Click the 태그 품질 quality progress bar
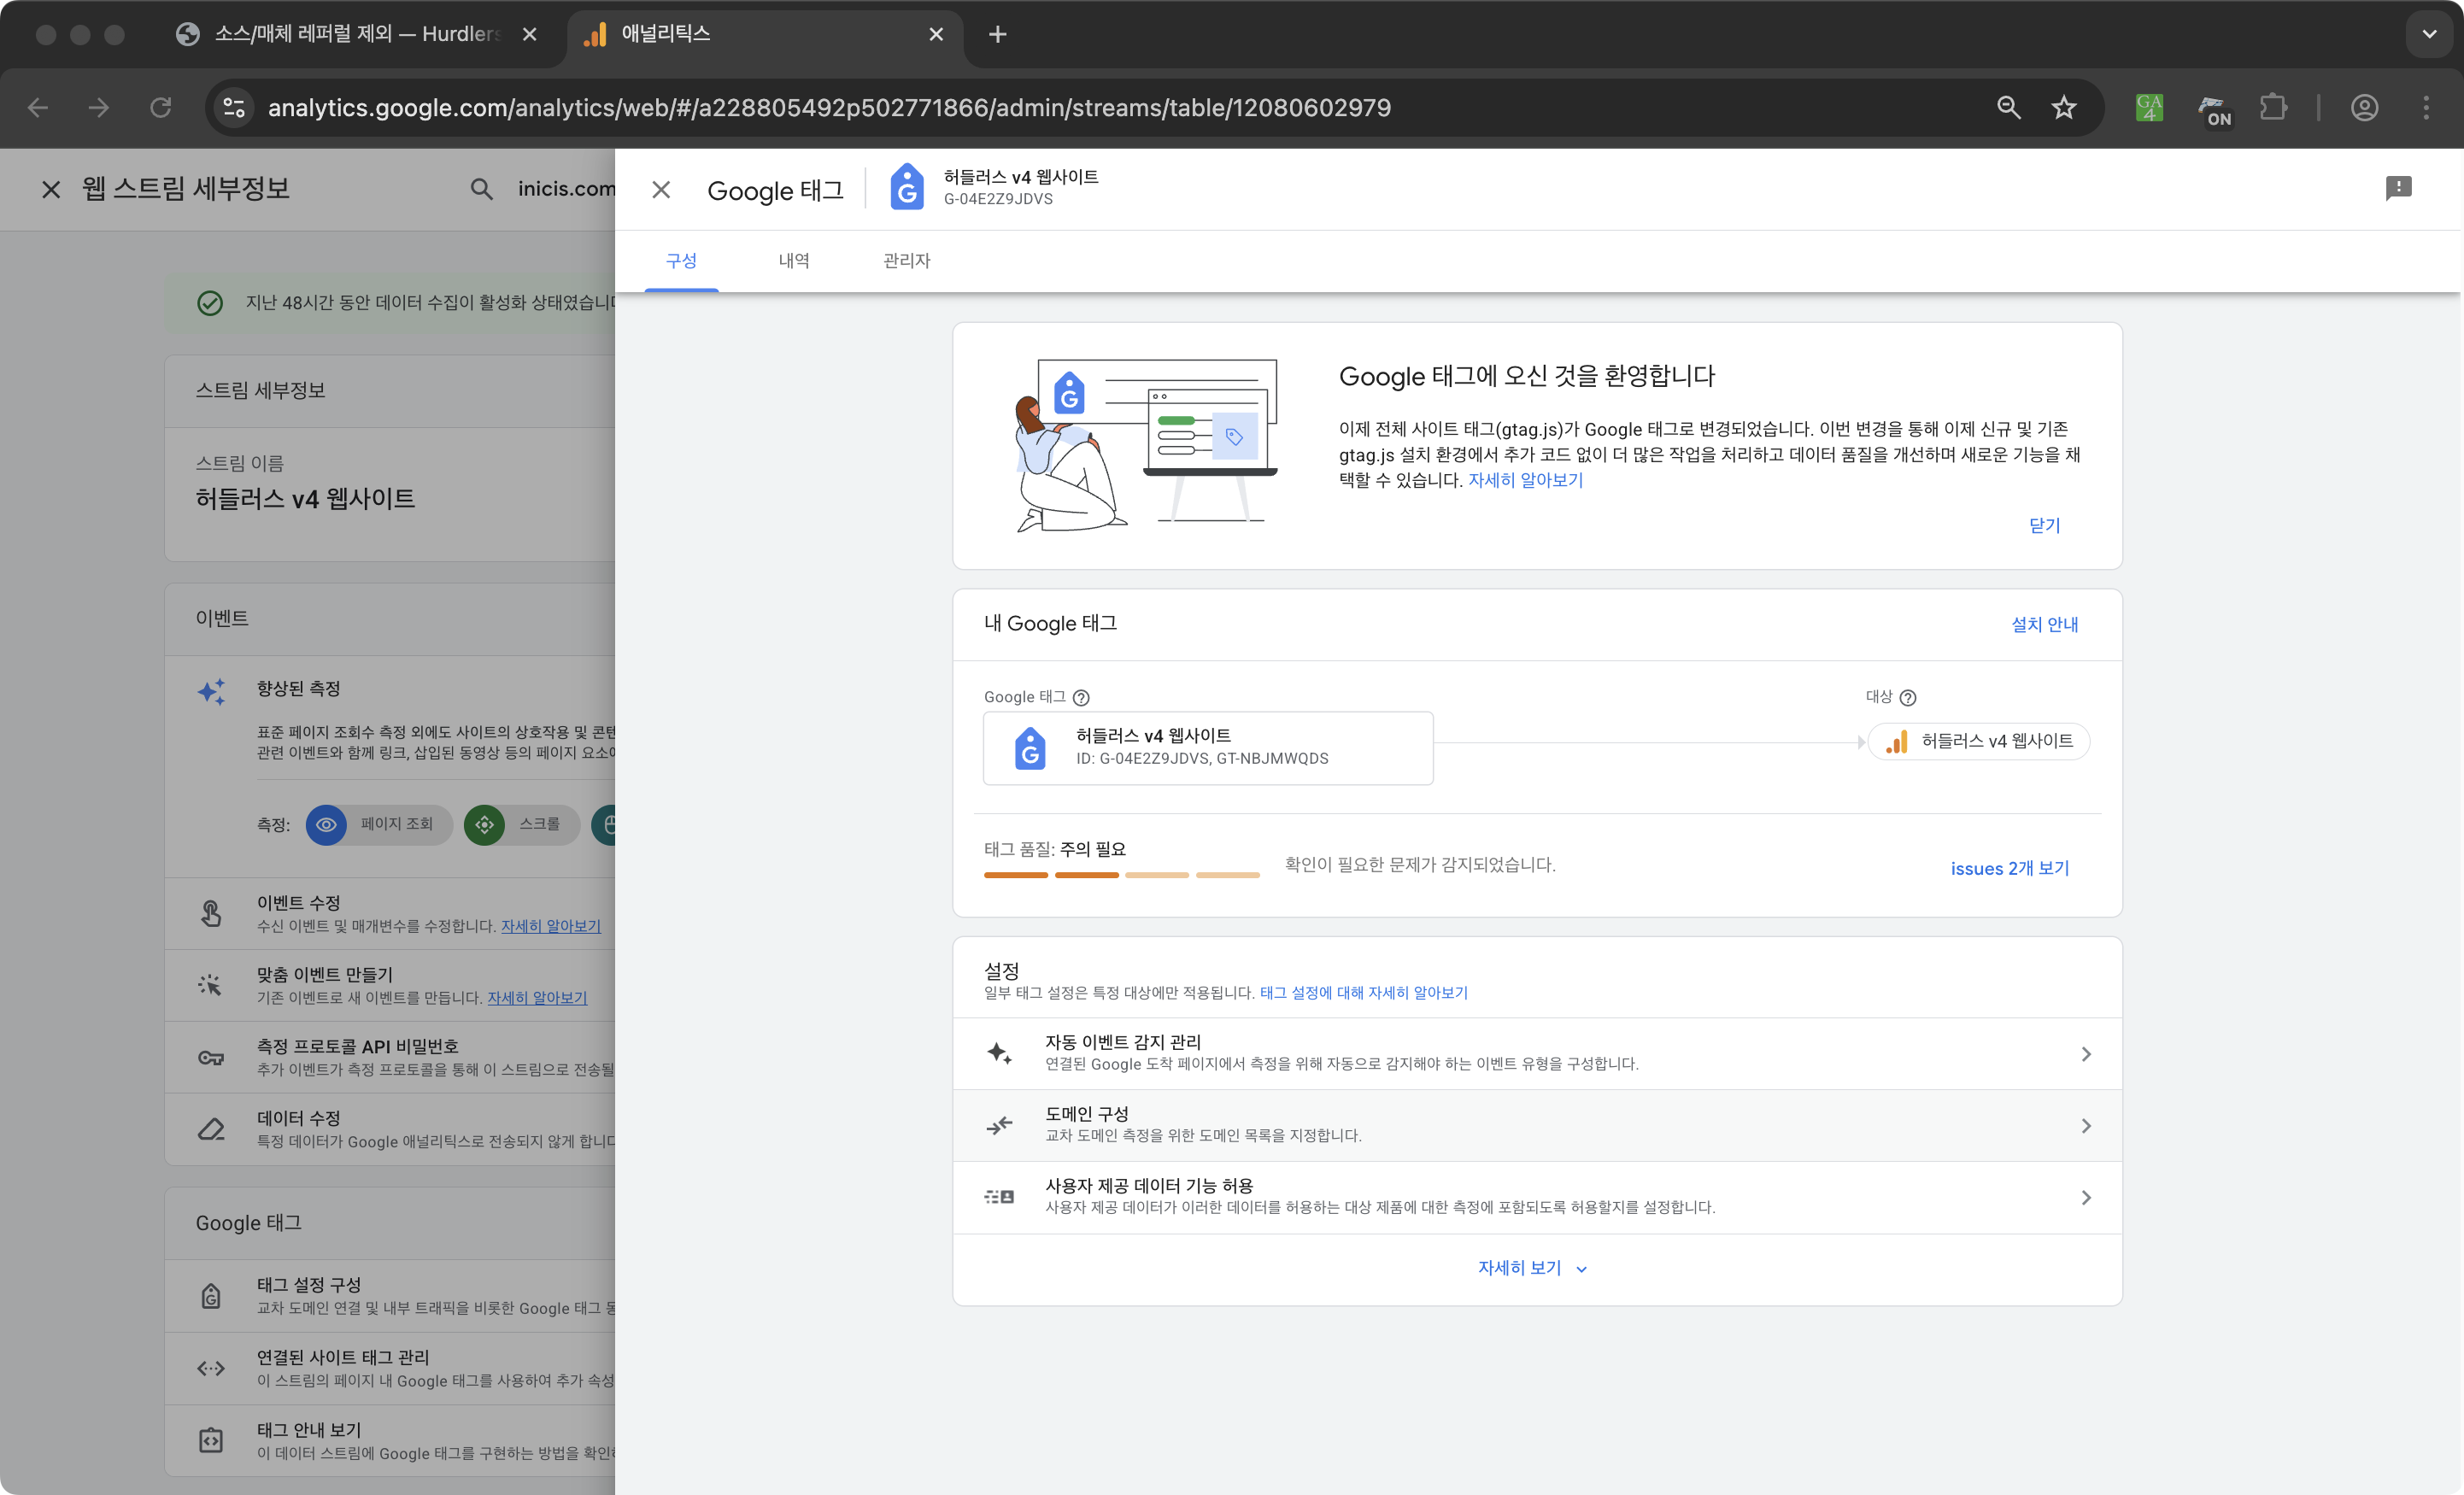This screenshot has width=2464, height=1495. 1121,875
